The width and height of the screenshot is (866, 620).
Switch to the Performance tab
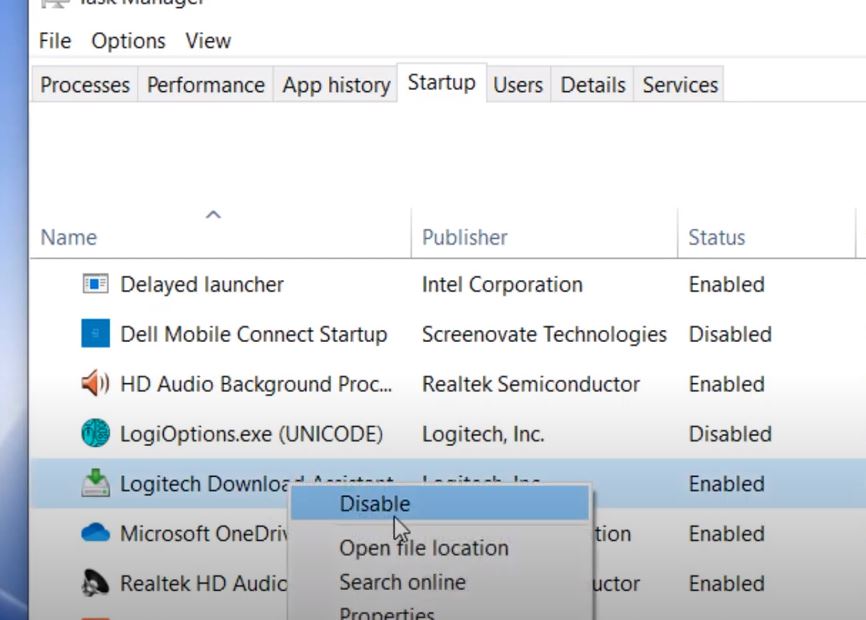point(205,85)
